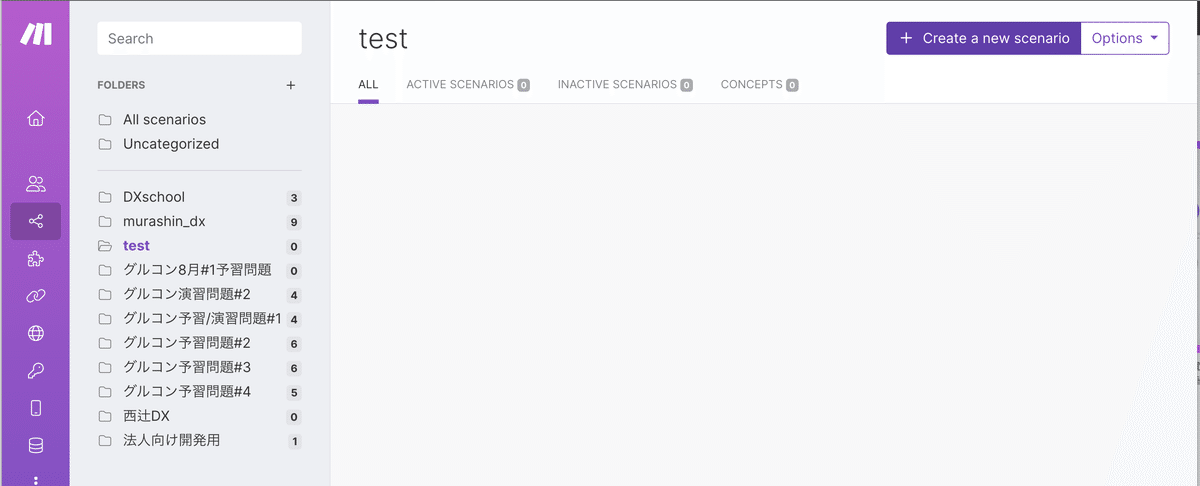Open the Scenarios share icon

(36, 221)
